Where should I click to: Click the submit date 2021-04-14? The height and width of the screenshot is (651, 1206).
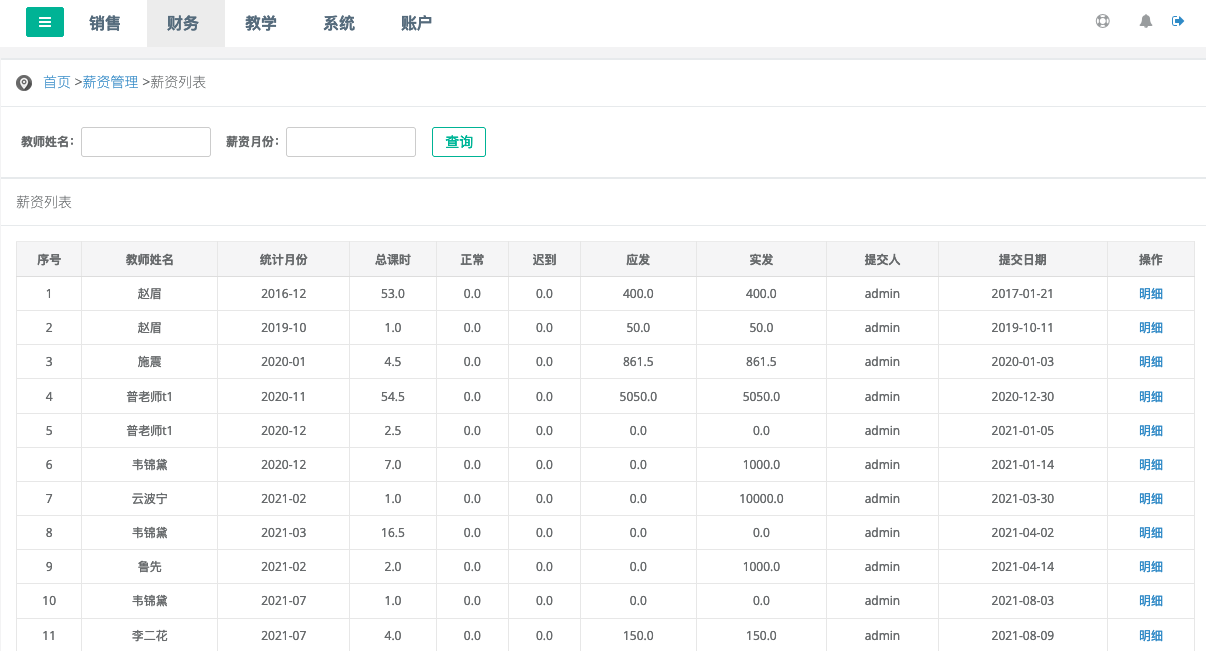[1023, 566]
